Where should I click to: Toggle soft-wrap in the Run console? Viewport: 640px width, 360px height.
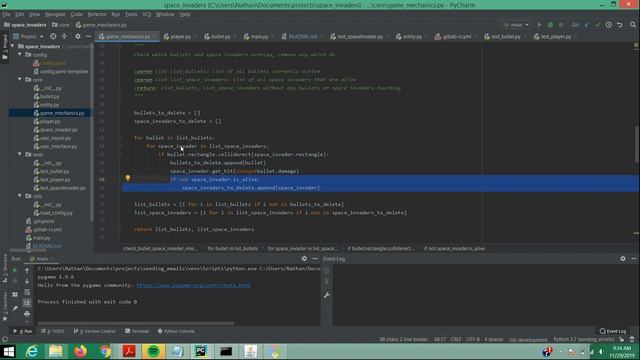27,292
